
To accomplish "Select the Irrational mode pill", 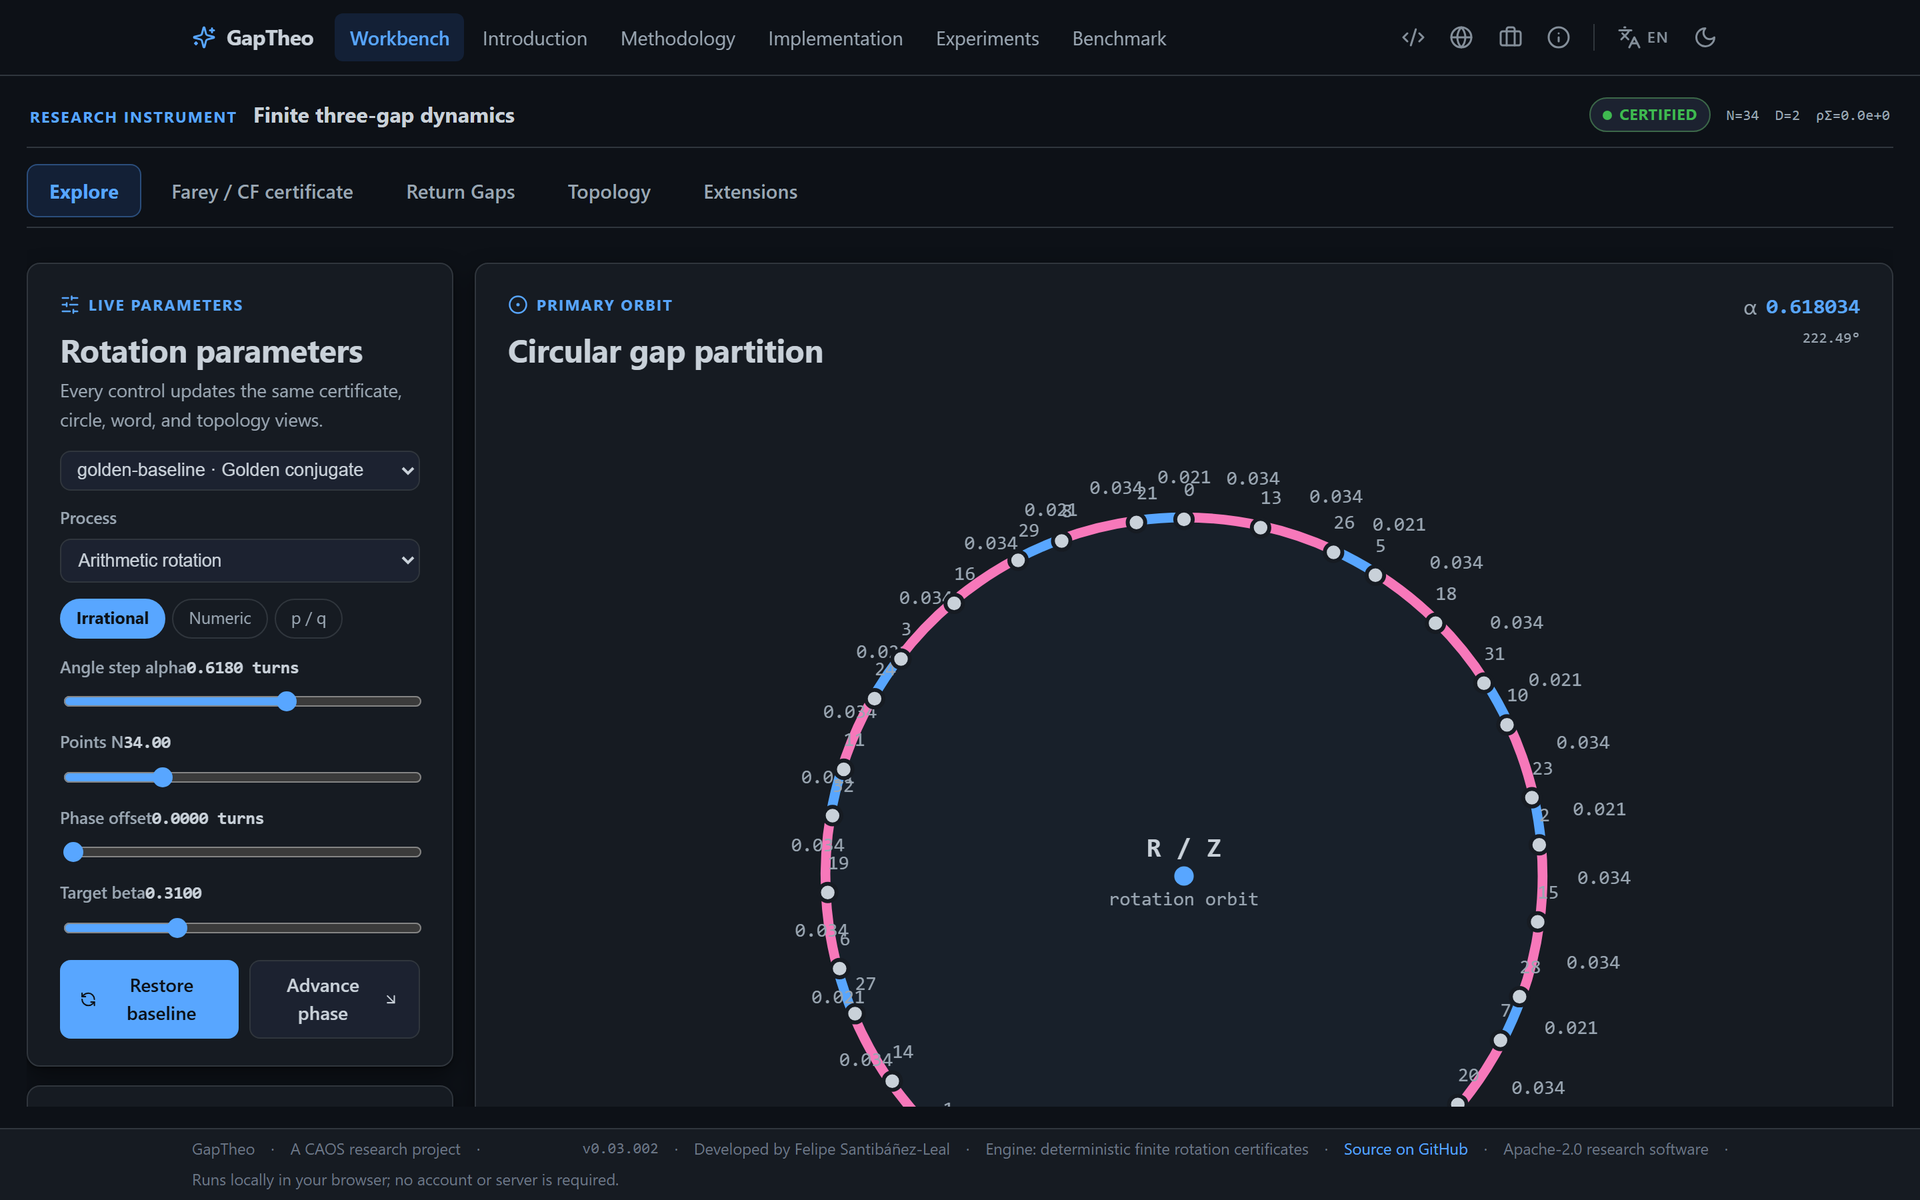I will coord(112,619).
